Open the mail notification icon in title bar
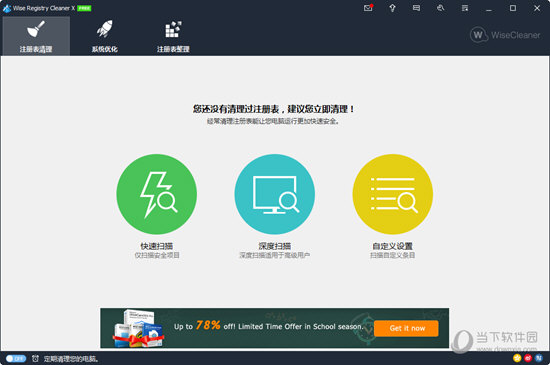 (x=368, y=8)
